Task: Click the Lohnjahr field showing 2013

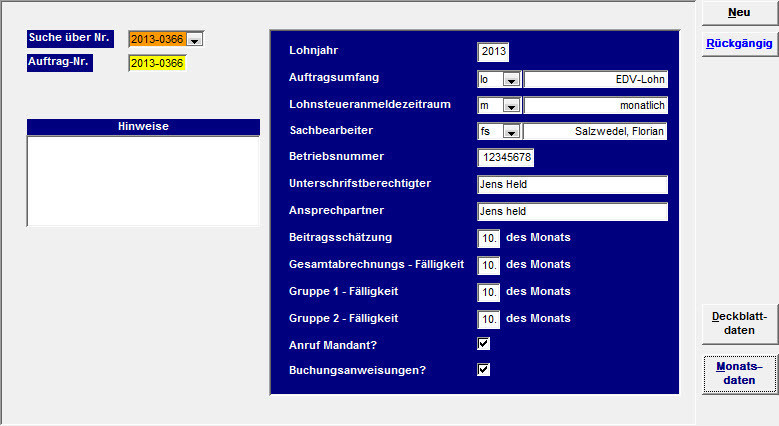Action: pos(493,52)
